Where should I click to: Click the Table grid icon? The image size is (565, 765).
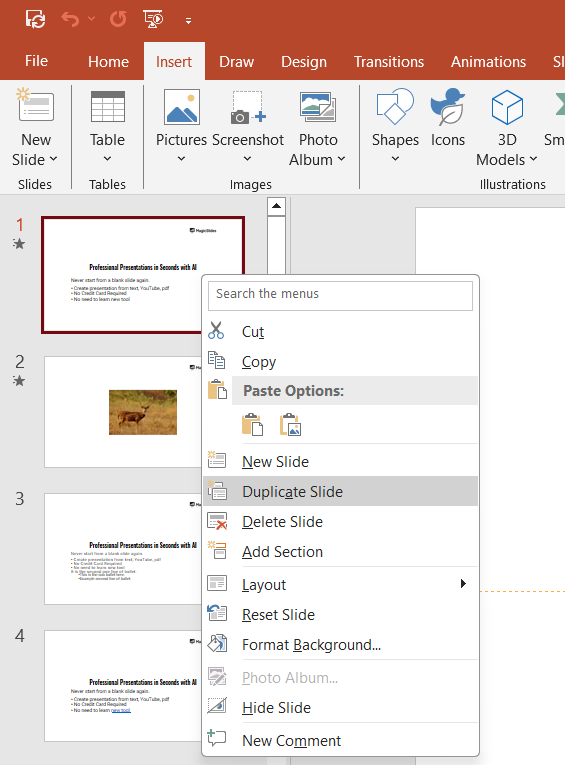tap(108, 106)
